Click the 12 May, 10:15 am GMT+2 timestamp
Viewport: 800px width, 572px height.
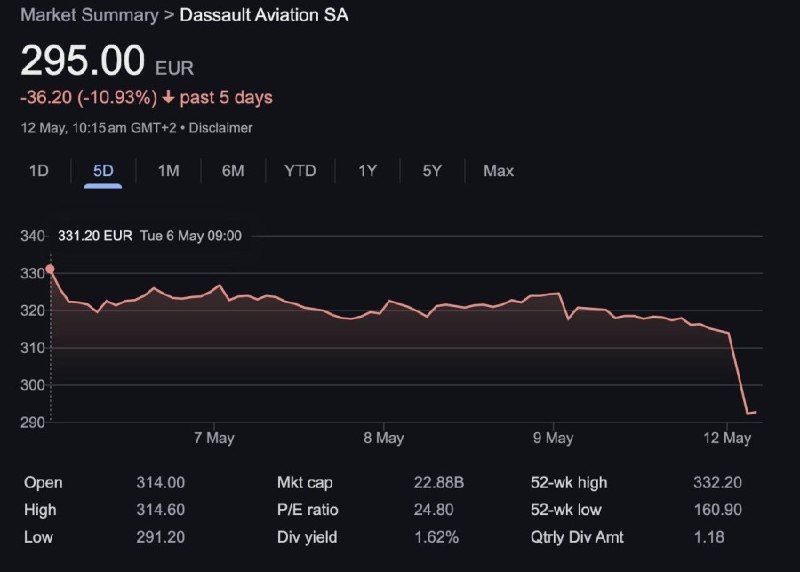98,128
